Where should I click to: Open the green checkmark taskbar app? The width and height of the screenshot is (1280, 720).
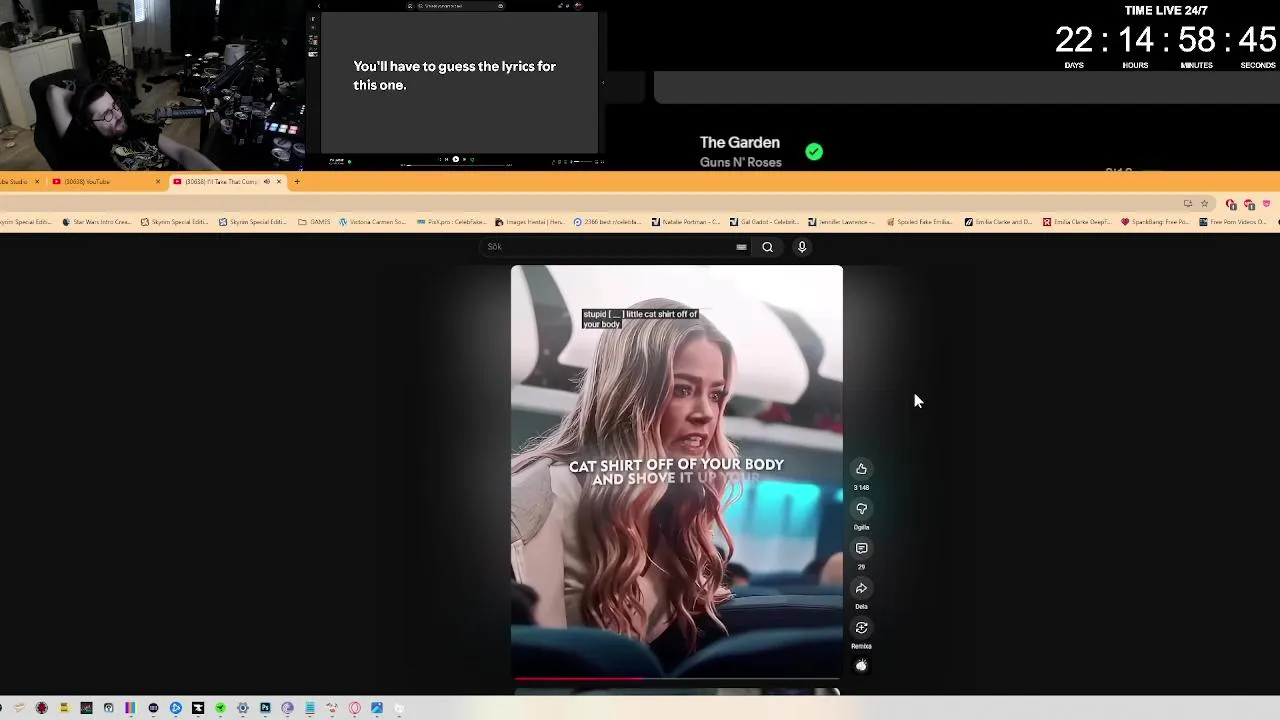click(220, 708)
